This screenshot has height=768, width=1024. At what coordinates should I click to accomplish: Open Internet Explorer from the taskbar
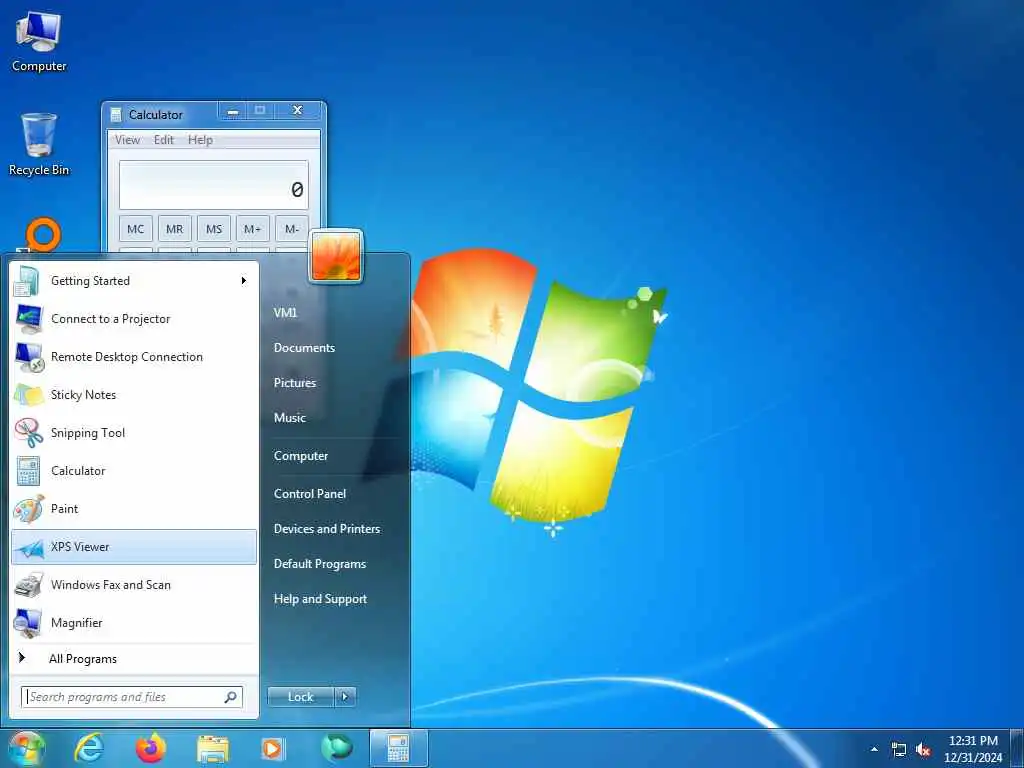point(89,749)
